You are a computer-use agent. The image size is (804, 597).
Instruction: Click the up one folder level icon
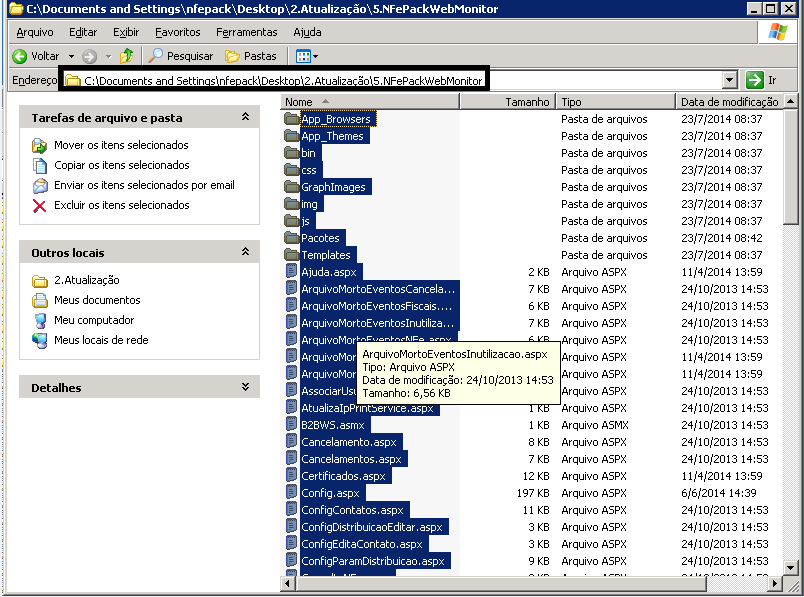point(126,56)
